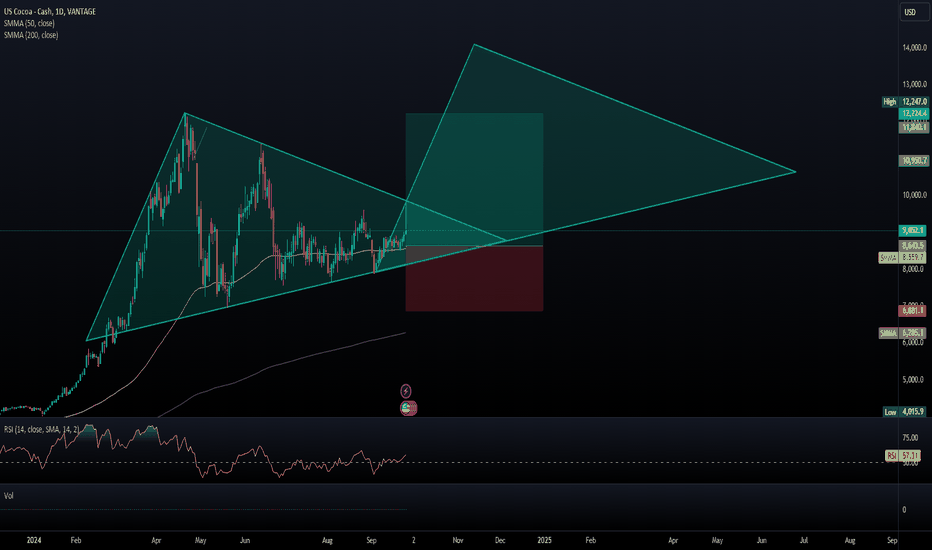Click the 2024 label on time axis
The height and width of the screenshot is (550, 932).
click(x=34, y=540)
